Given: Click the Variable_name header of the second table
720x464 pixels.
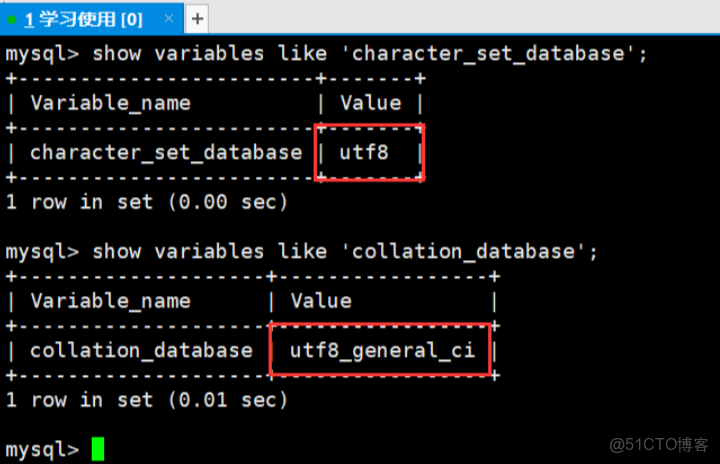Looking at the screenshot, I should 110,300.
